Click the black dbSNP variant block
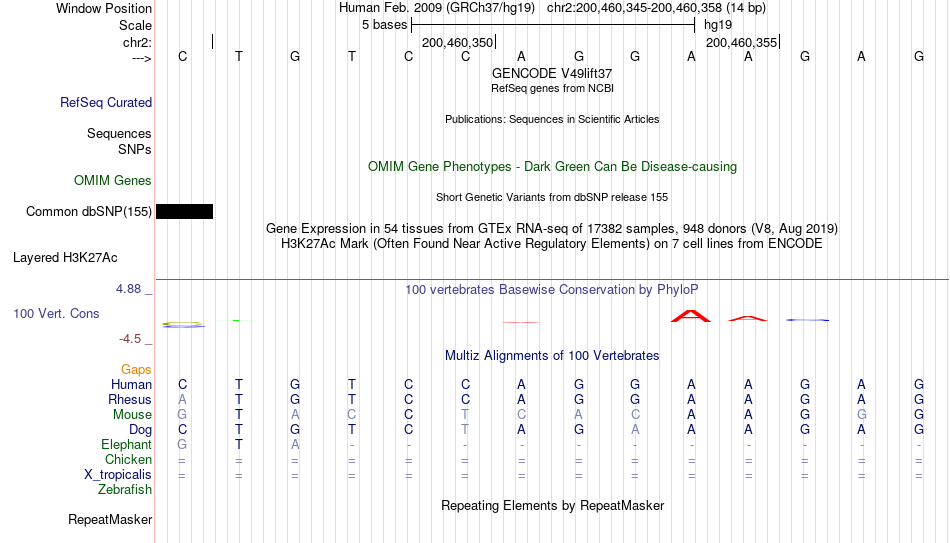Screen dimensions: 950x543 pos(184,212)
